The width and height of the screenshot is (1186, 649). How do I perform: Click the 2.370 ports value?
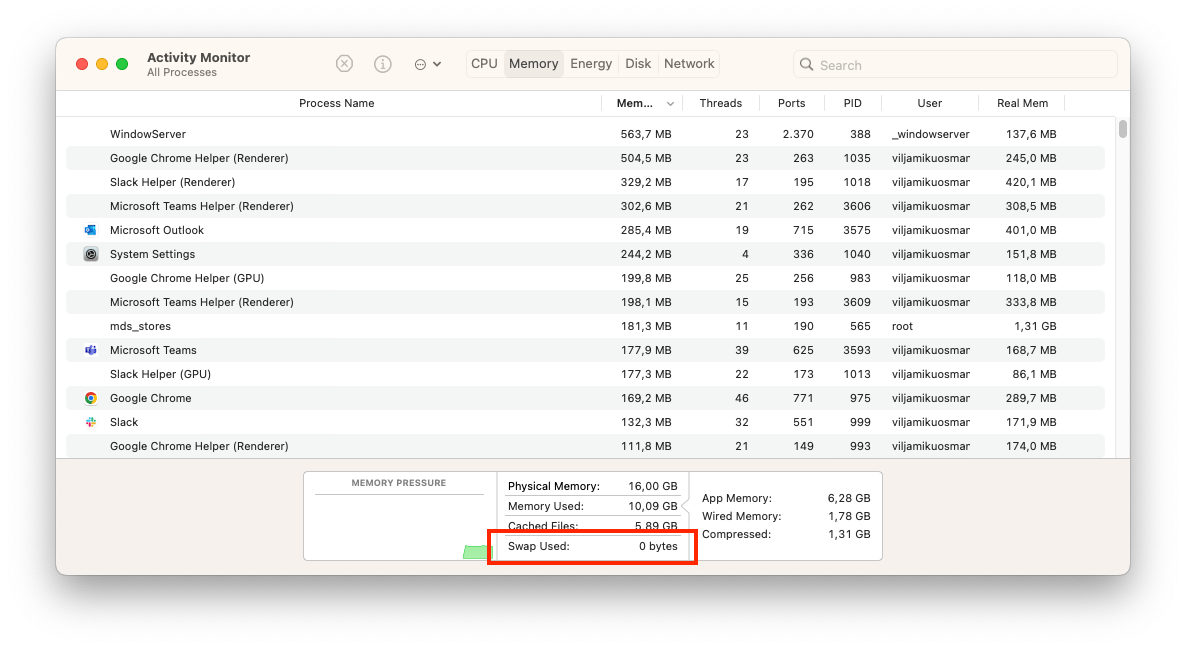tap(798, 134)
